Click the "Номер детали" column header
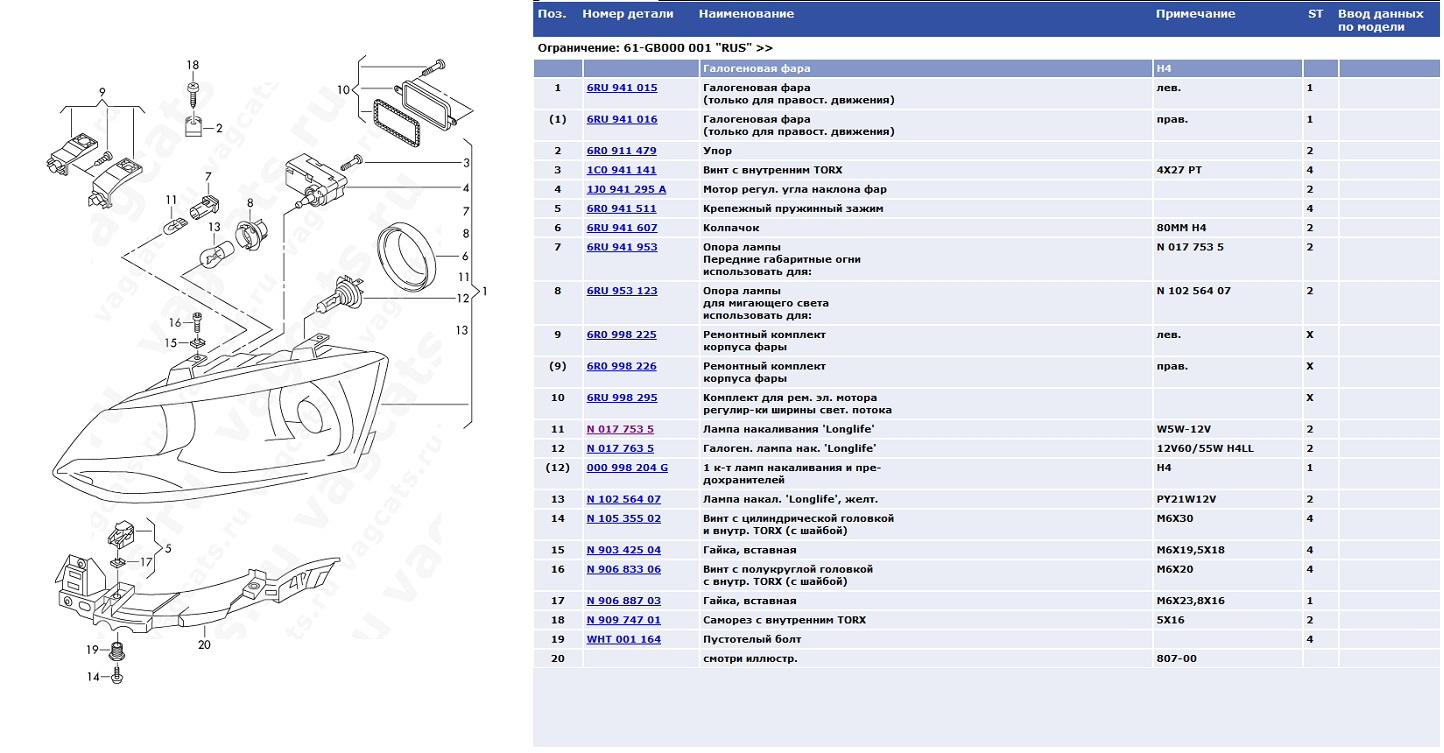This screenshot has height=753, width=1444. click(628, 14)
